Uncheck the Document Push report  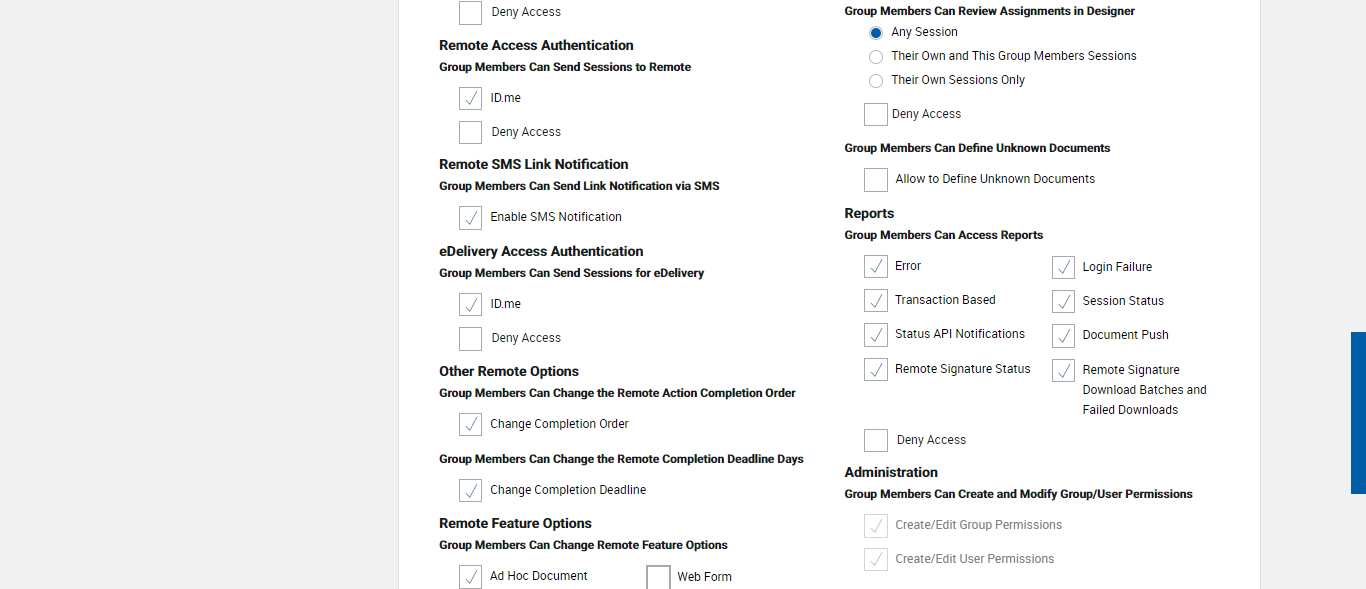tap(1064, 336)
